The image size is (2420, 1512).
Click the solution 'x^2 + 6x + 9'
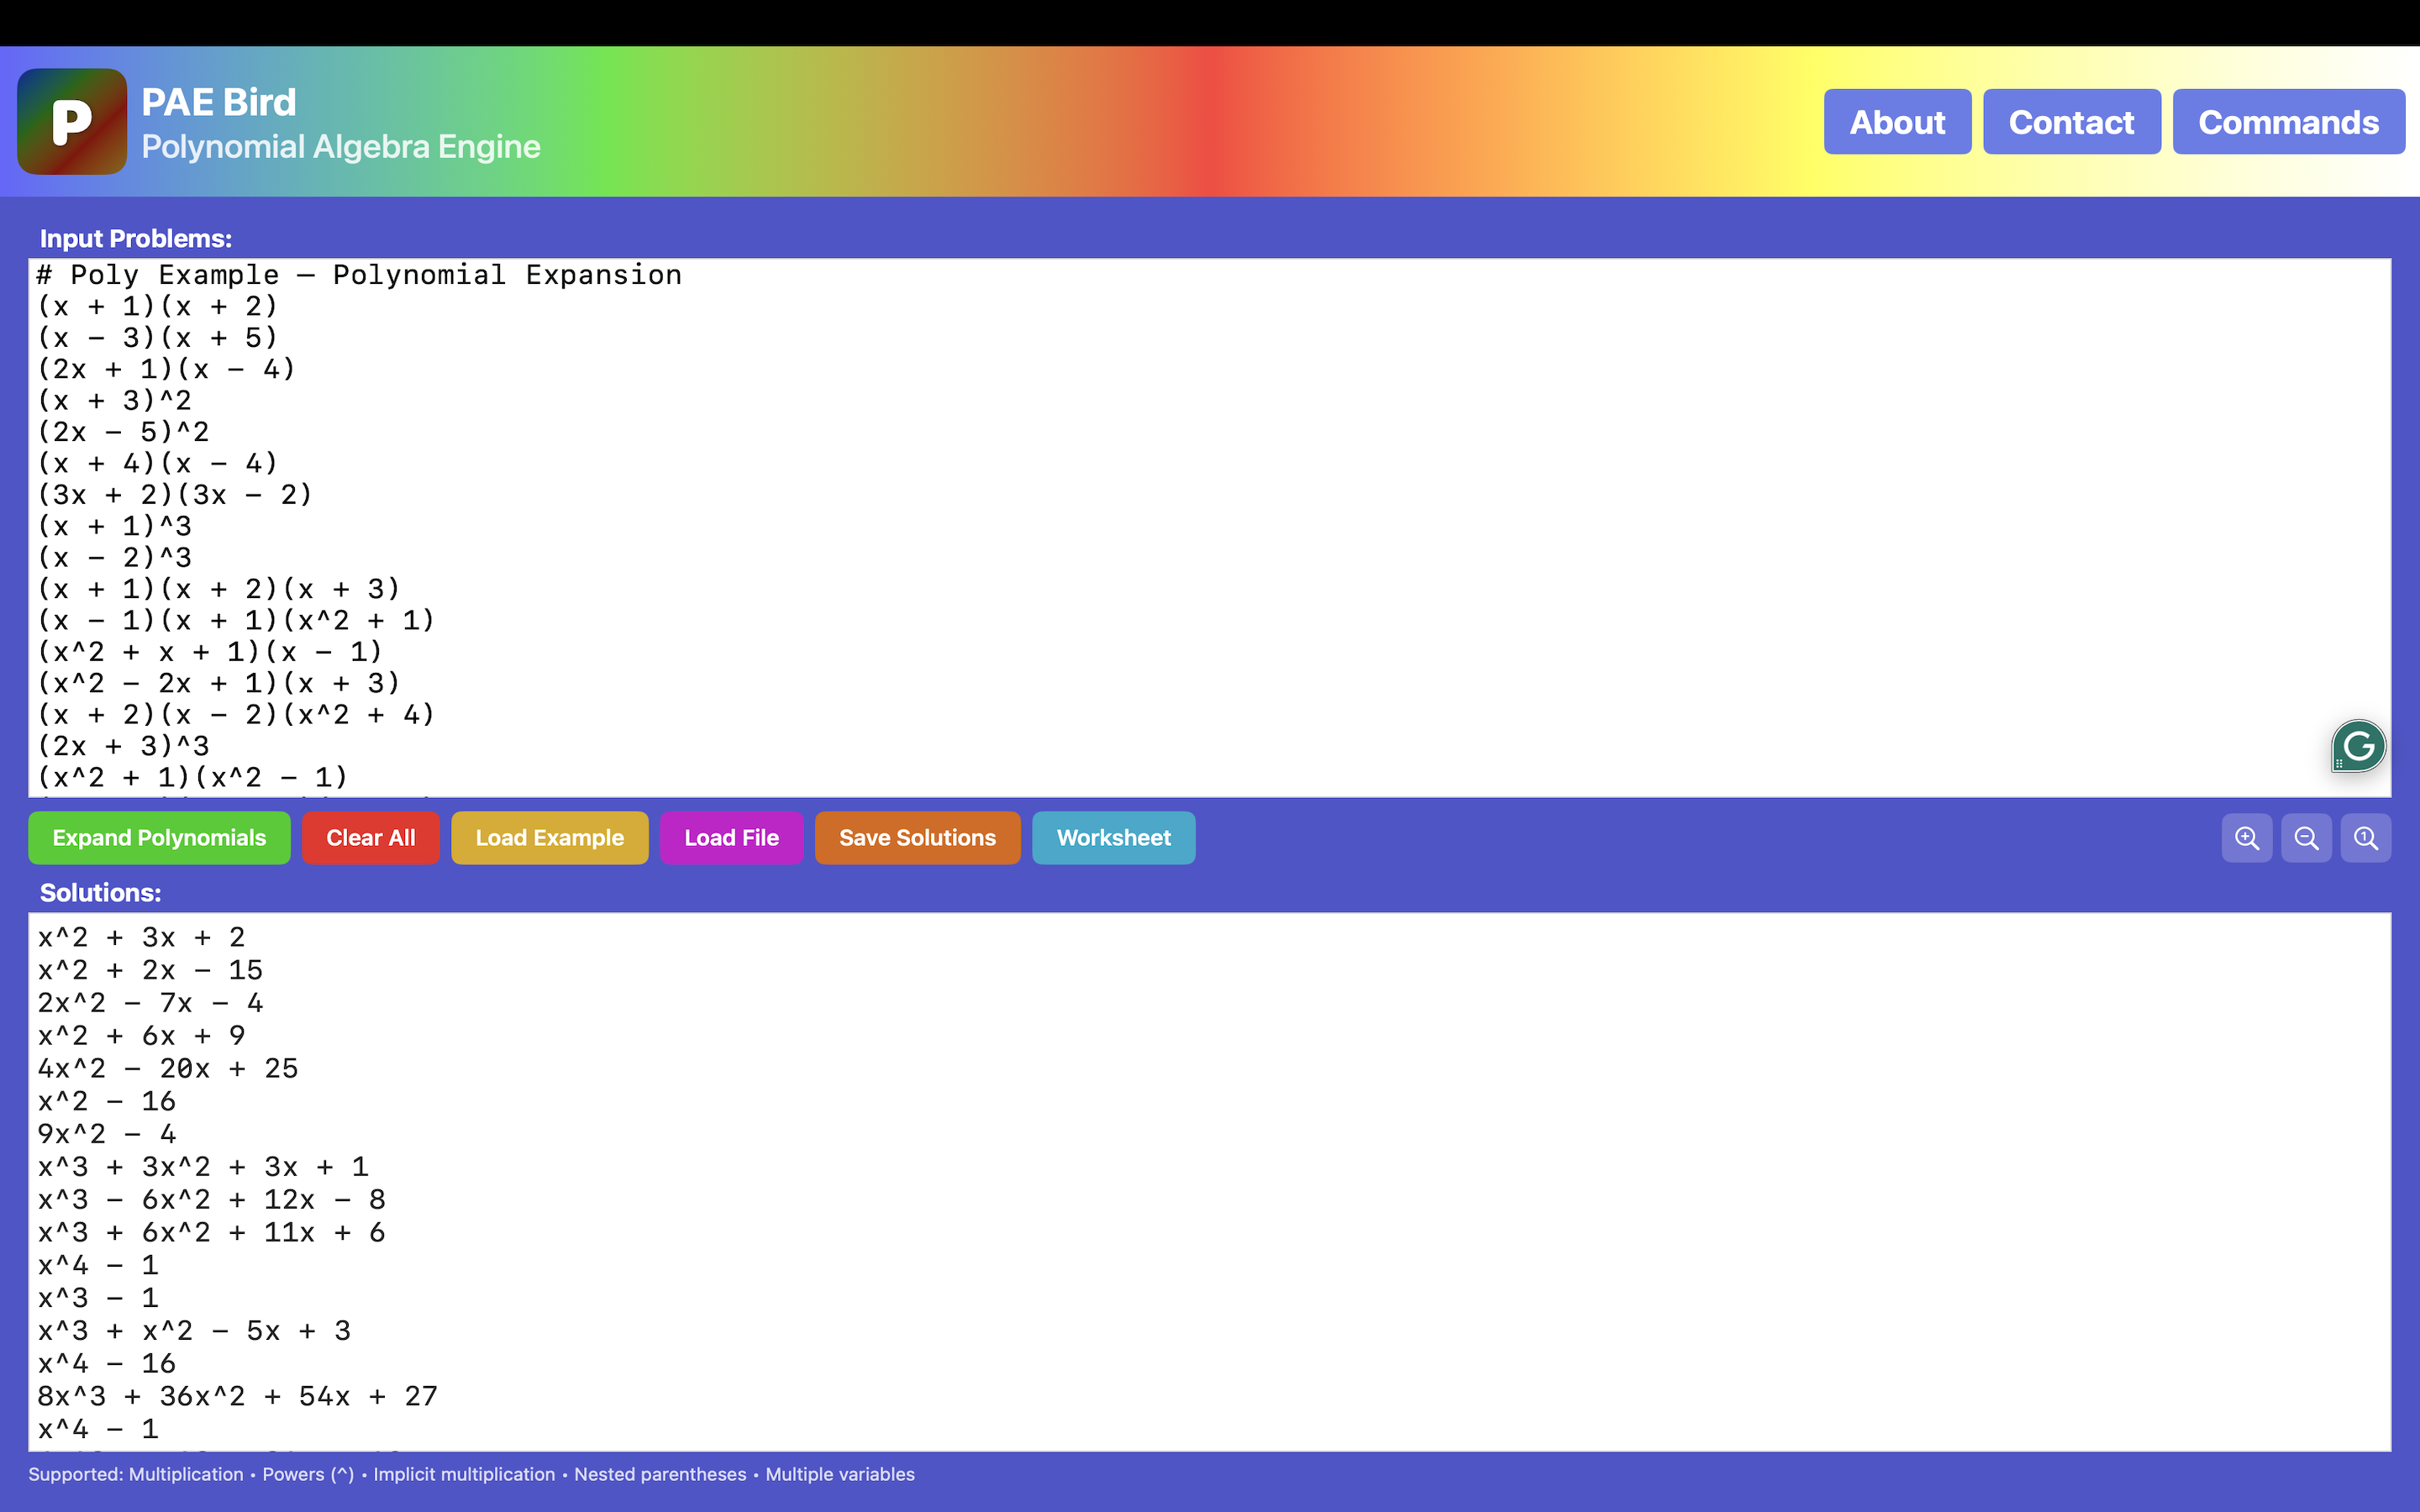141,1036
